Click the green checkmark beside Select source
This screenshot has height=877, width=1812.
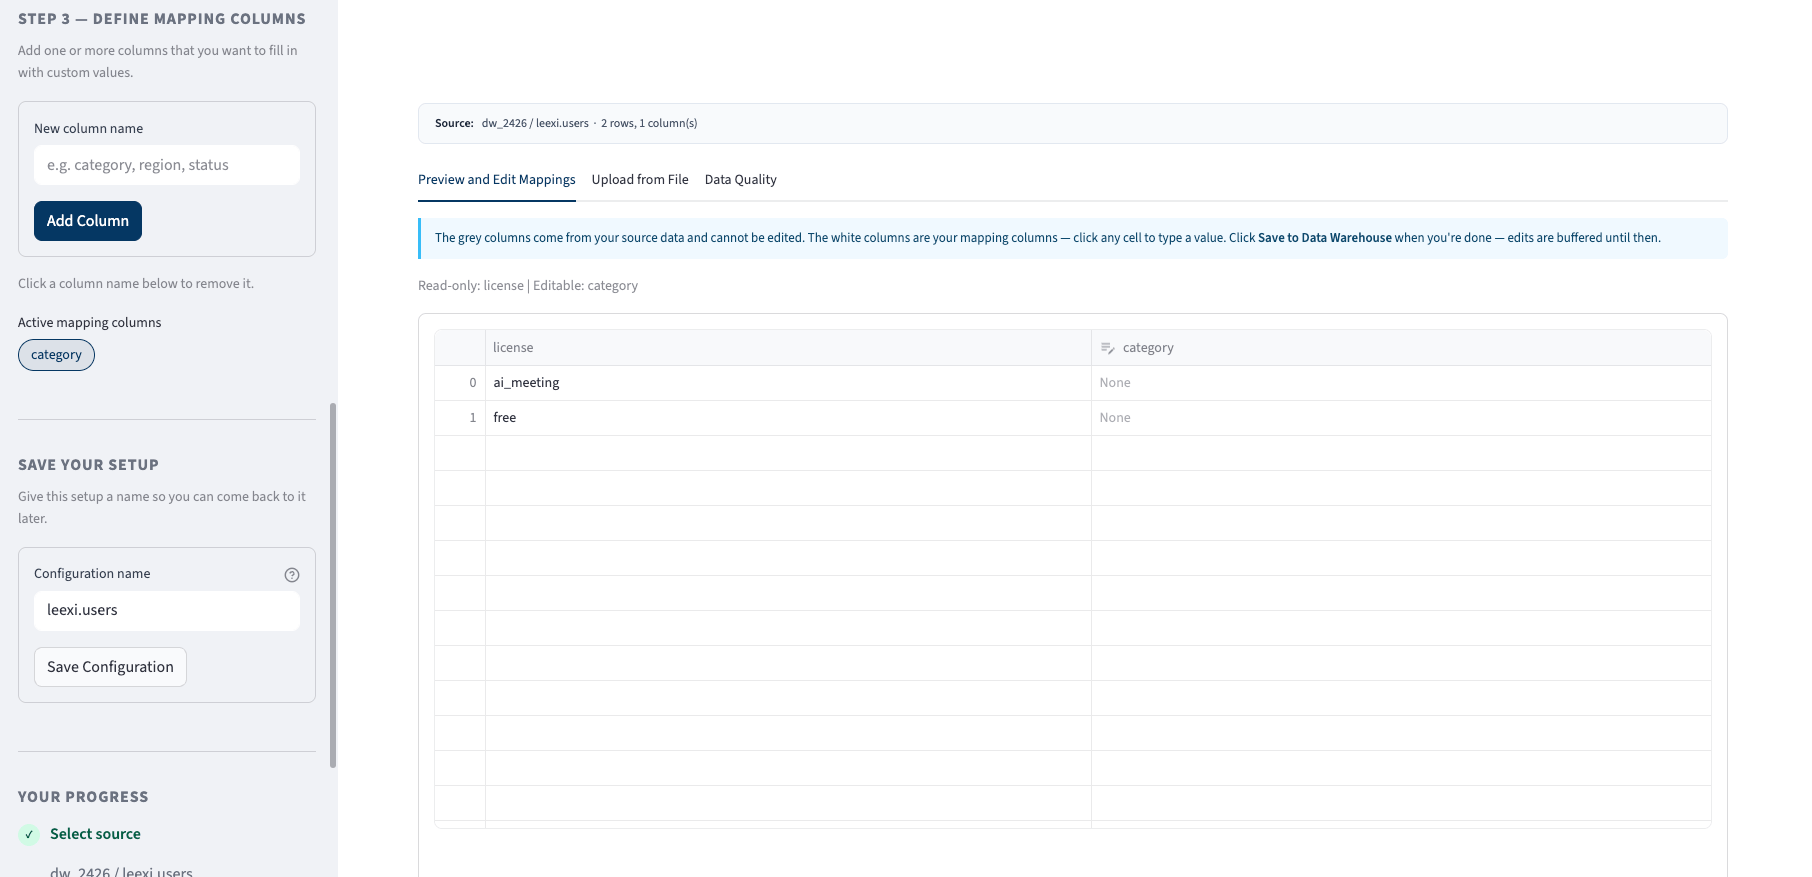[x=29, y=834]
